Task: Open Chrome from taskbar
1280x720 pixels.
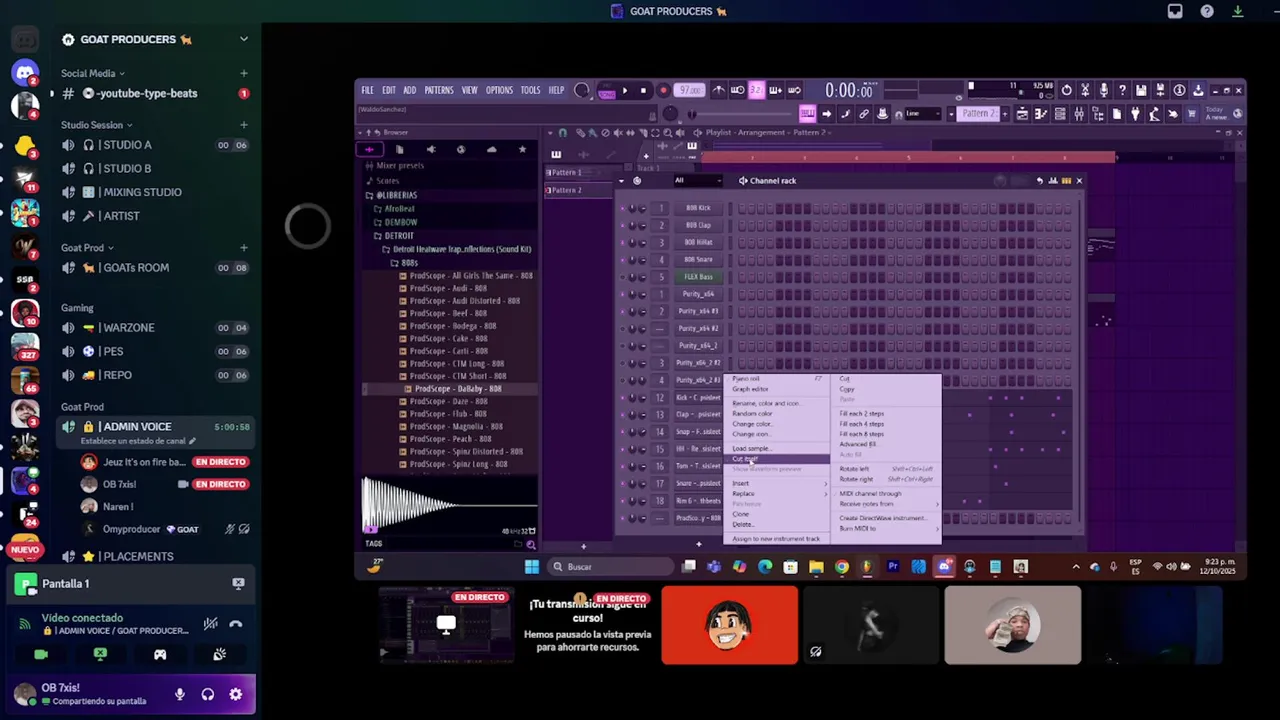Action: [x=842, y=567]
